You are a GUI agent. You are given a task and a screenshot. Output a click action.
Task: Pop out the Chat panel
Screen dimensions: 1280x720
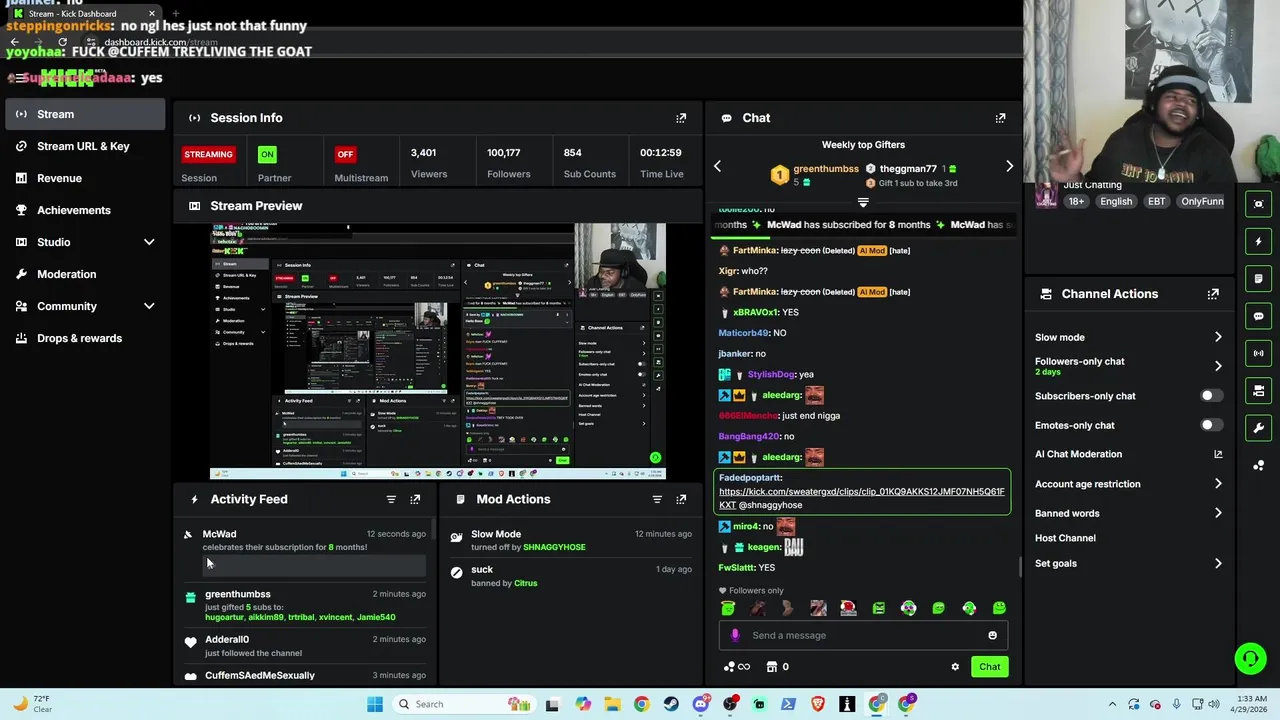coord(1000,118)
